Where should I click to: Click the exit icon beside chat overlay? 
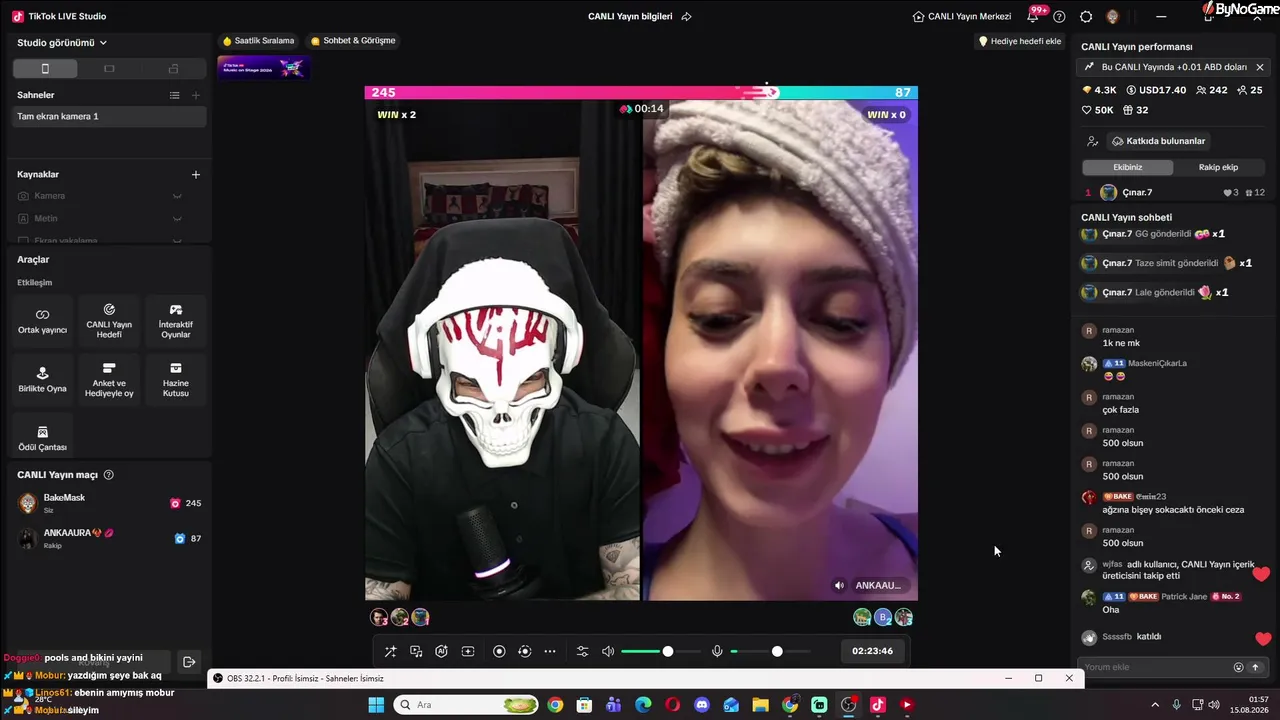tap(189, 661)
